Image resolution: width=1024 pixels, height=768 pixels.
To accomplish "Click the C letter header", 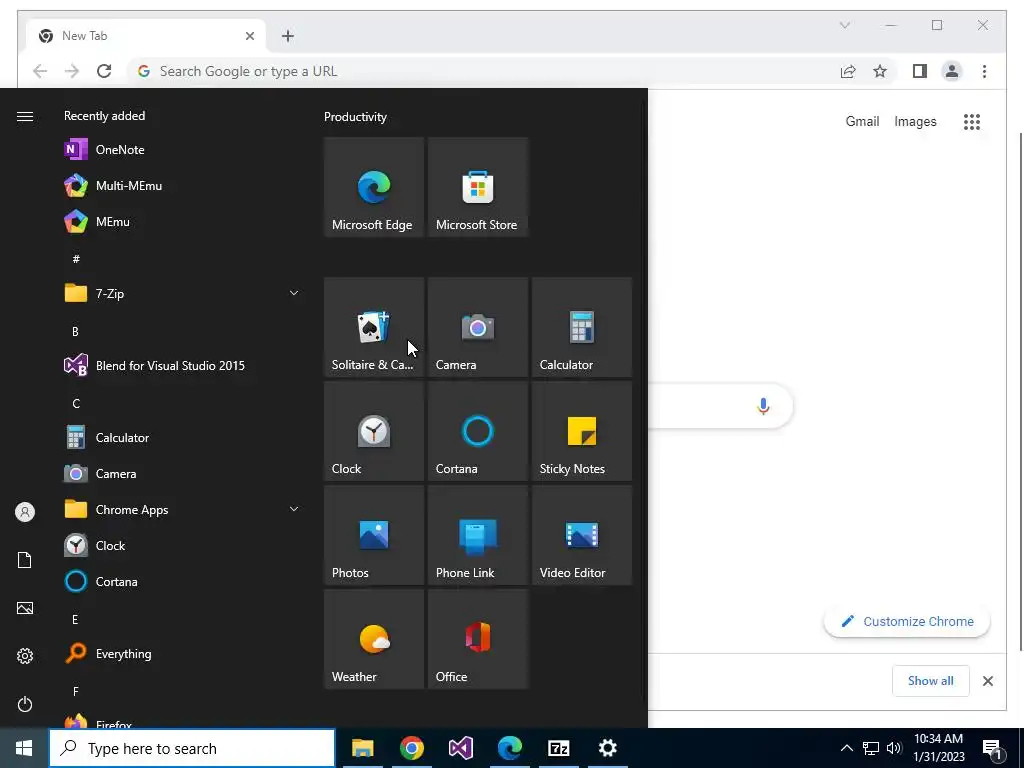I will coord(76,404).
